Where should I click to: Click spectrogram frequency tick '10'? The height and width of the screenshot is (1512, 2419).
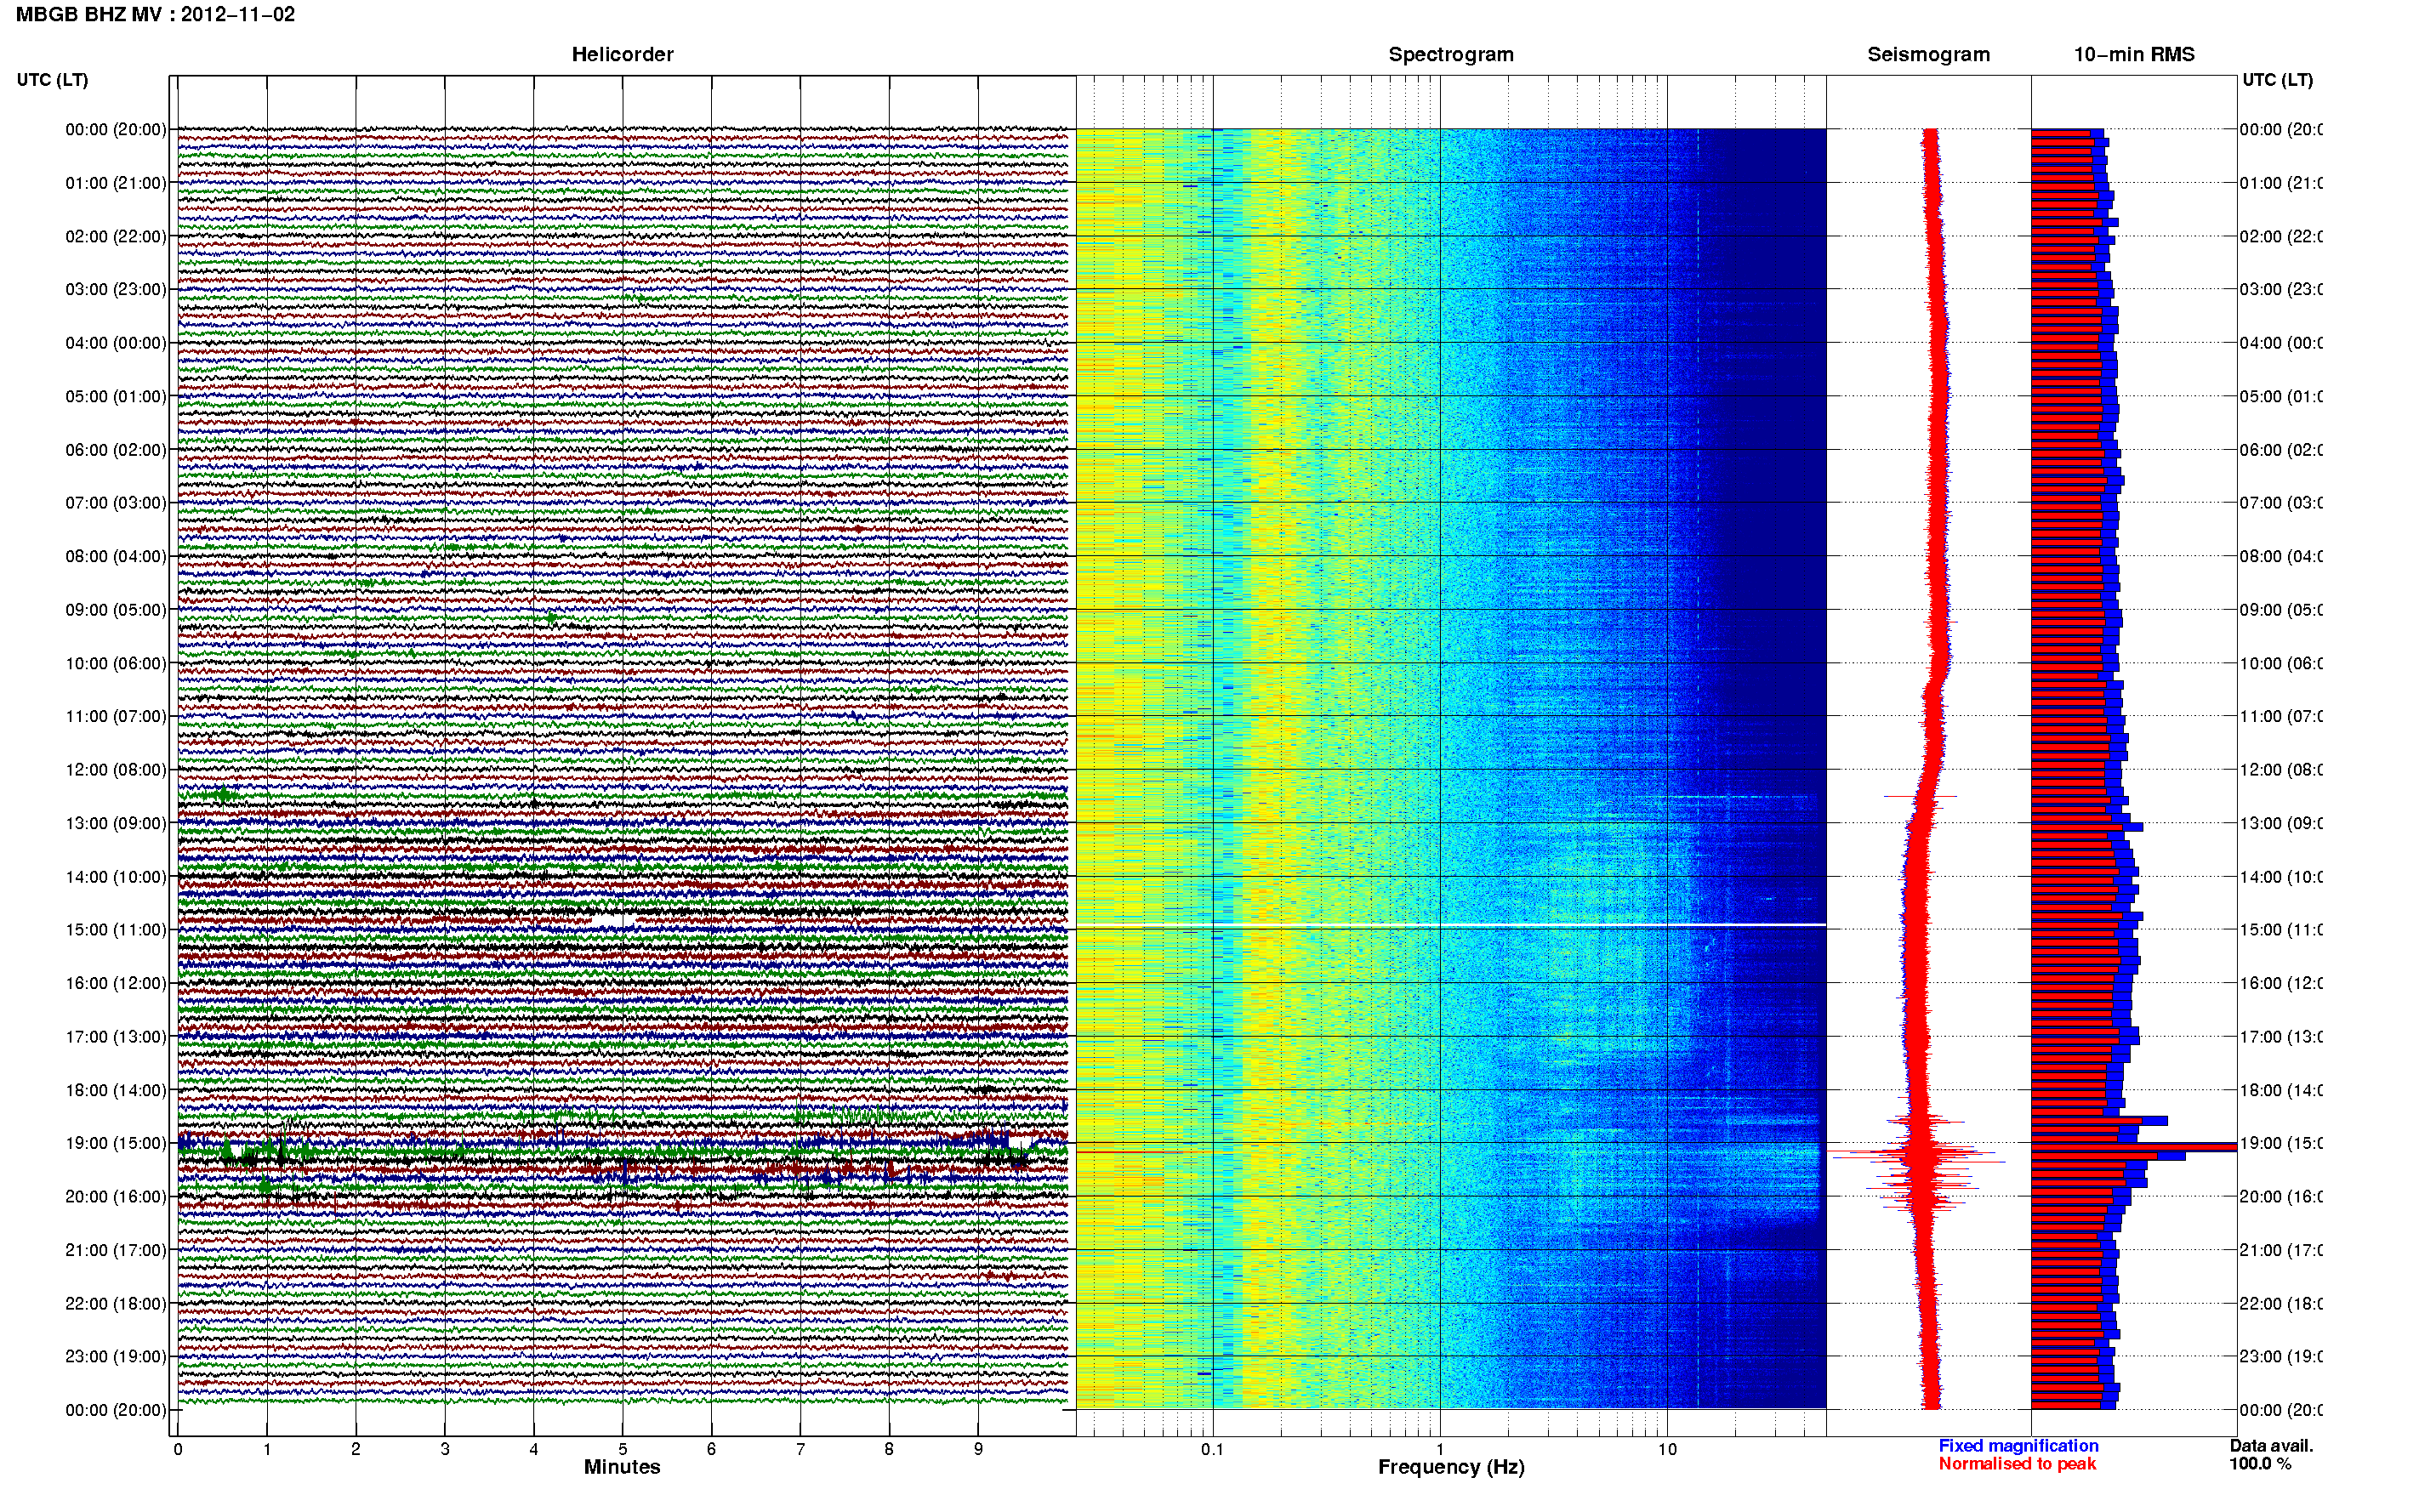1667,1449
